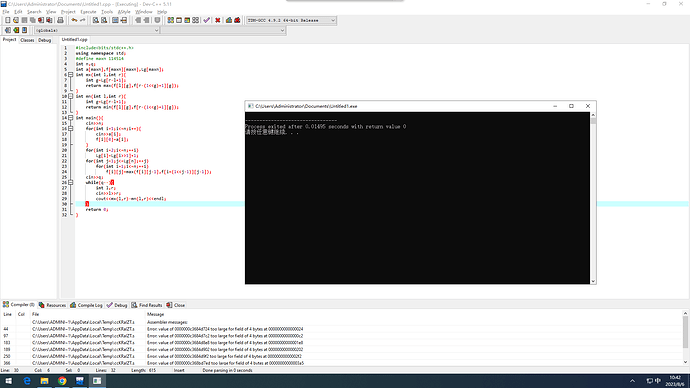Run the program with Run icon

[x=179, y=20]
